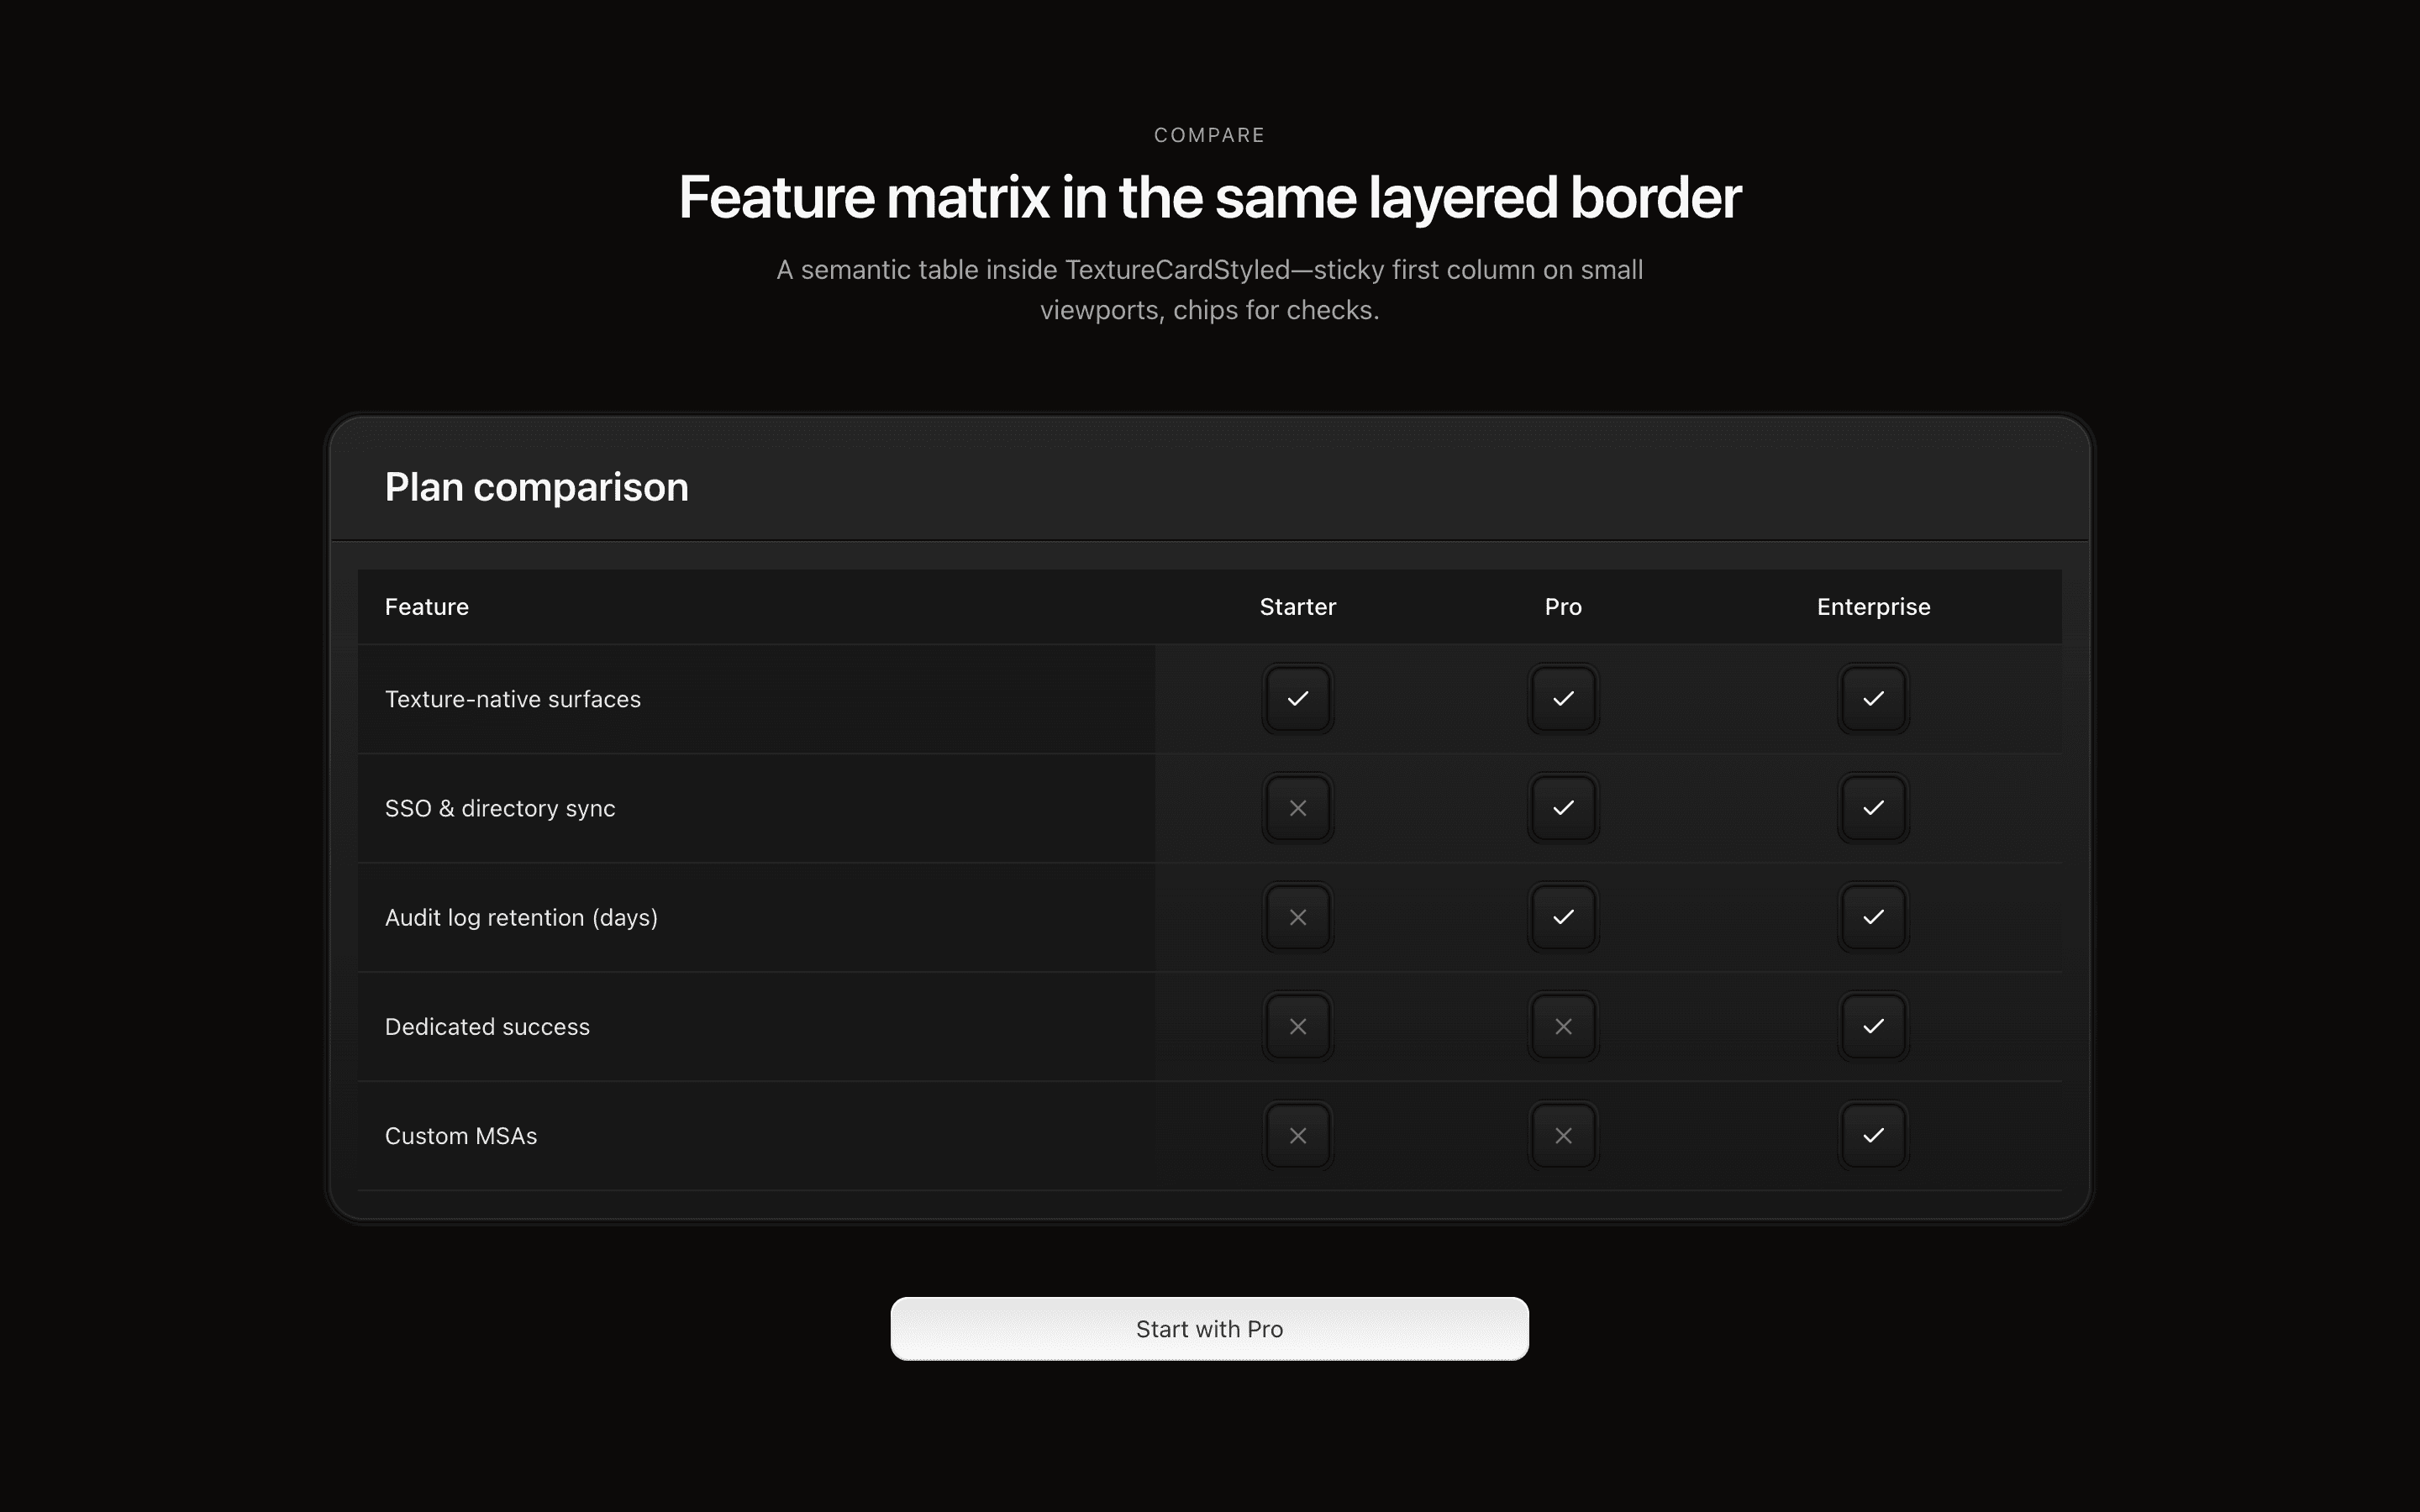Click the COMPARE label above the heading
The image size is (2420, 1512).
point(1209,134)
